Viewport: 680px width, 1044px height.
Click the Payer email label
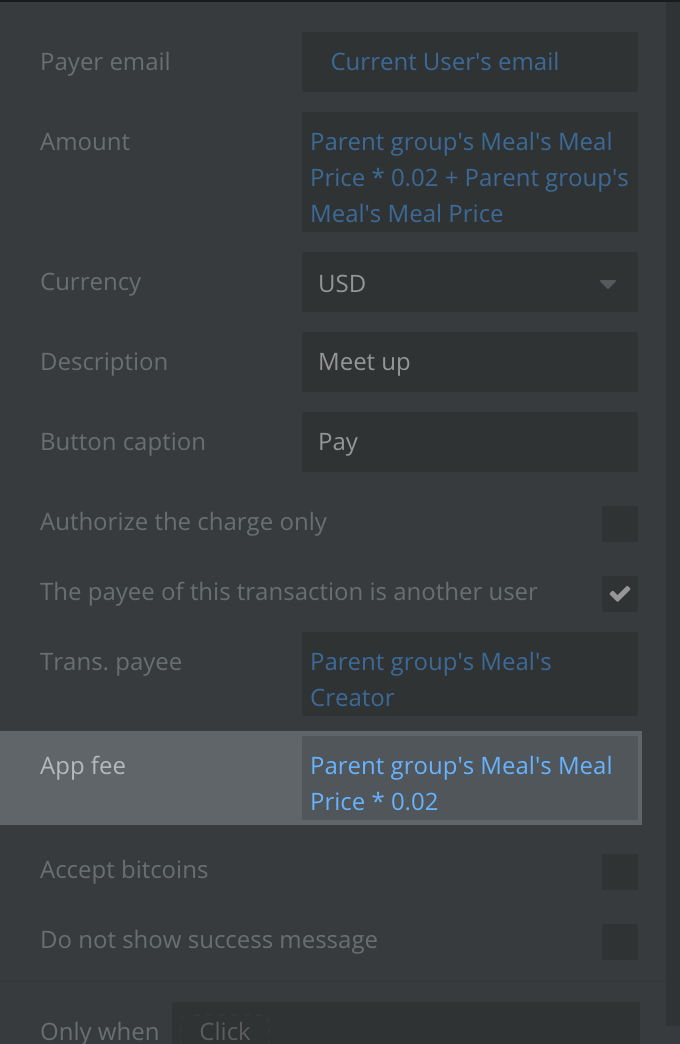(105, 62)
